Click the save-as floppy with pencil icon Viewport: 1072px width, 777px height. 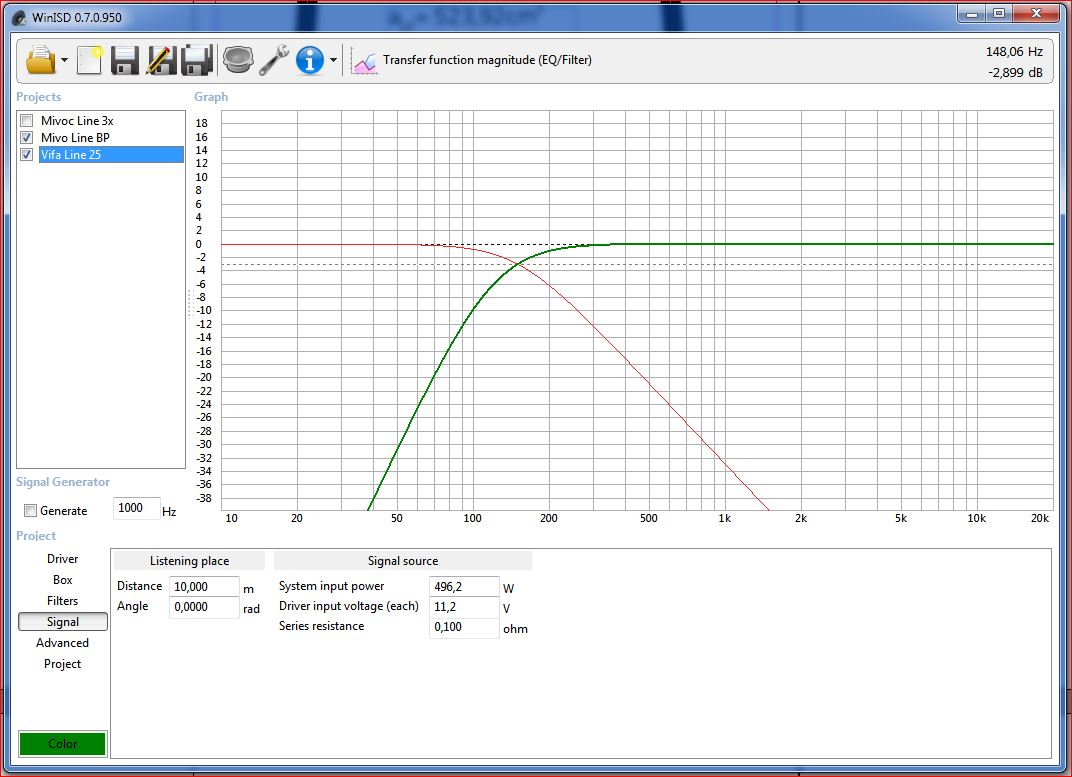pos(161,60)
